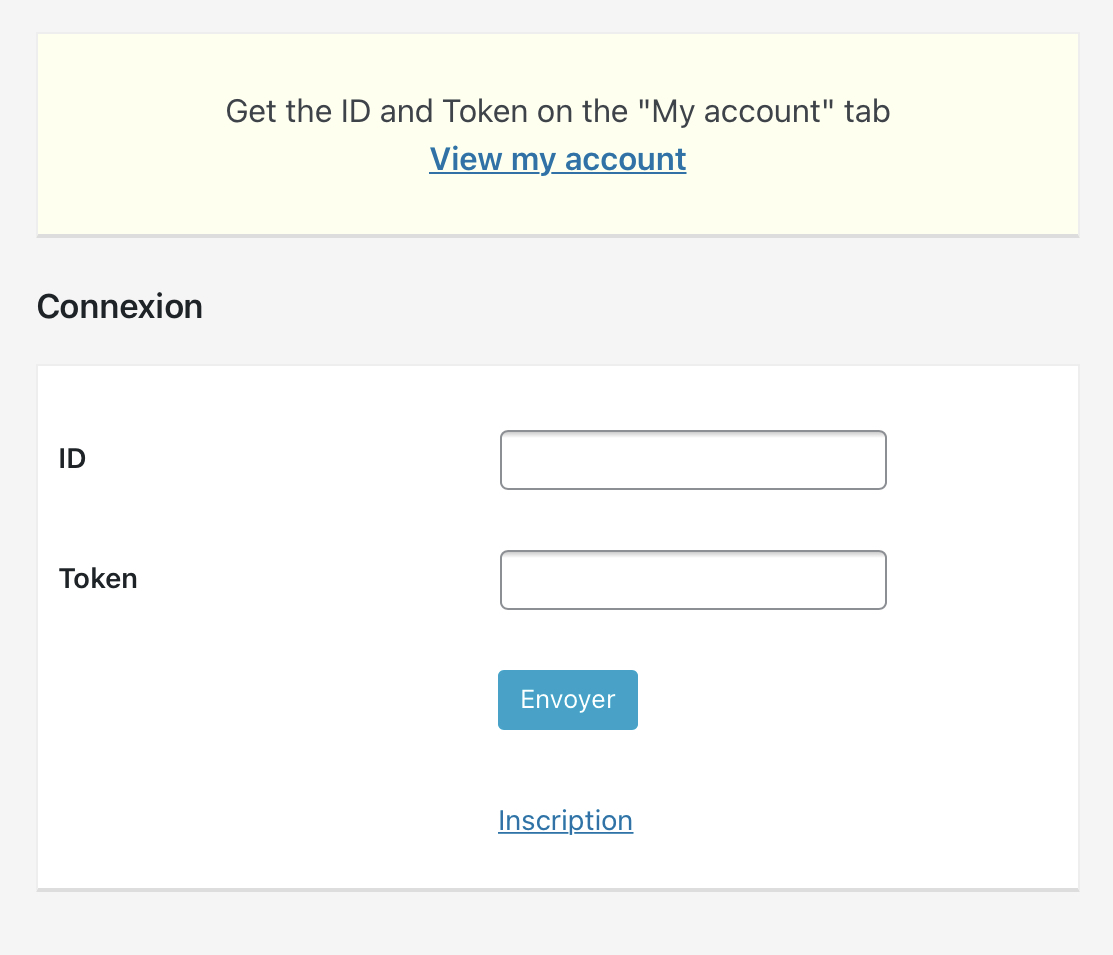Open sign-up page through Inscription link
Viewport: 1113px width, 955px height.
pyautogui.click(x=565, y=820)
